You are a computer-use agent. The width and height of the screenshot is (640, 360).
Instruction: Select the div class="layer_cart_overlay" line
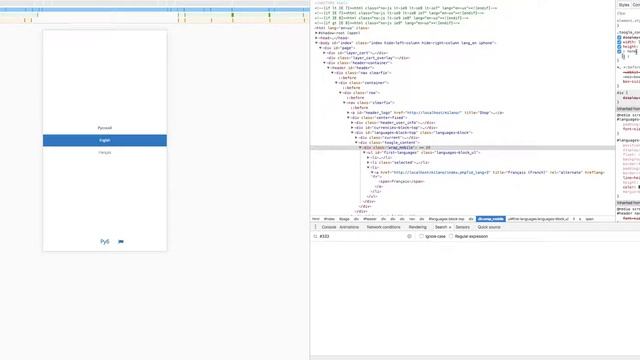pyautogui.click(x=368, y=58)
